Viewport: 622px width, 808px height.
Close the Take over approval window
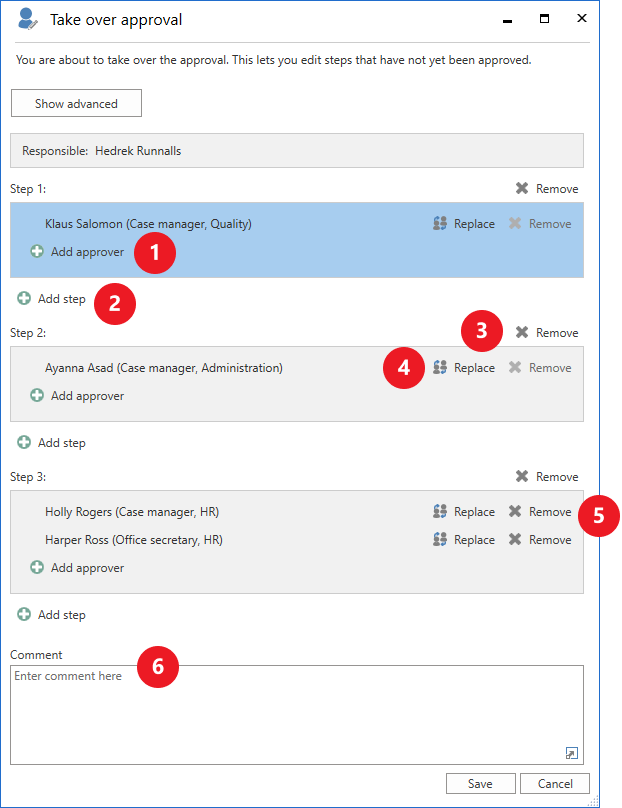(582, 18)
